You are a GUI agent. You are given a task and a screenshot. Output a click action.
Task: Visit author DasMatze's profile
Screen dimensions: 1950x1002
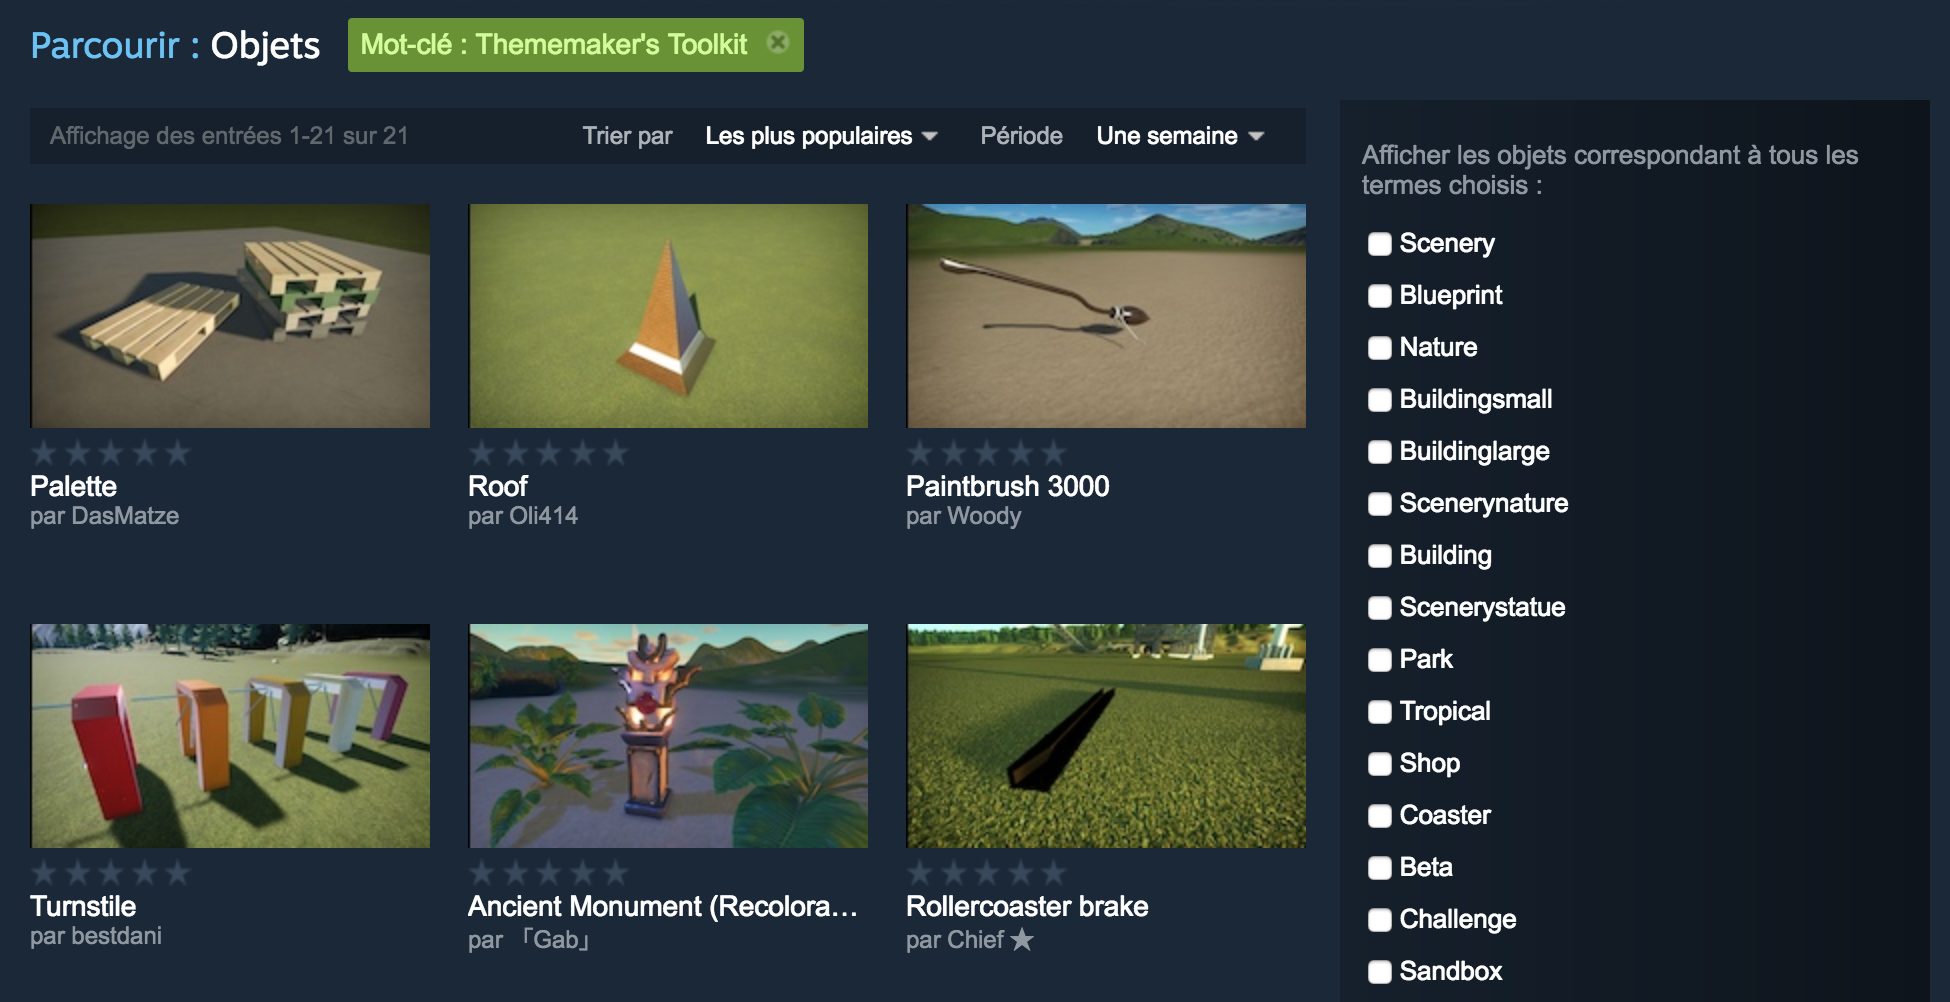pyautogui.click(x=125, y=516)
